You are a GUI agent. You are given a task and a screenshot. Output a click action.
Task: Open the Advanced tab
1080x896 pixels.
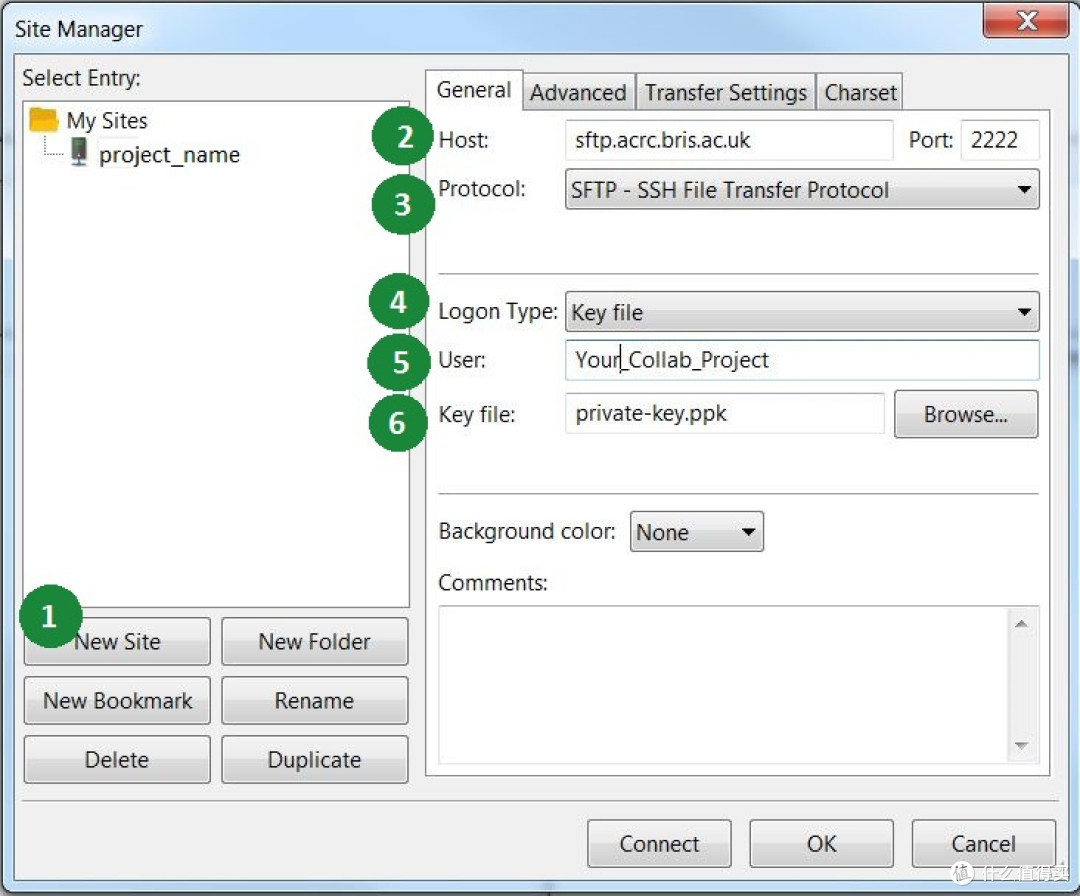tap(578, 92)
